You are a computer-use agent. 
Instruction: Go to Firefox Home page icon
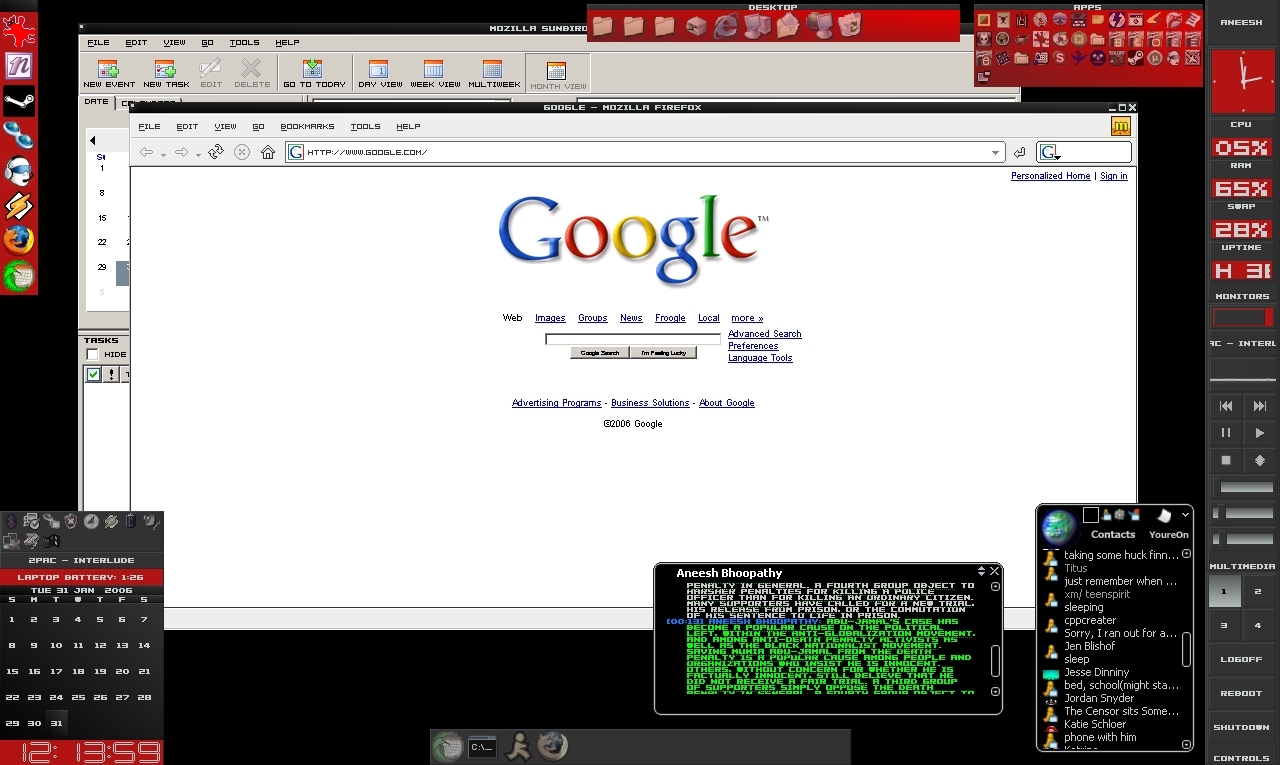pyautogui.click(x=268, y=152)
